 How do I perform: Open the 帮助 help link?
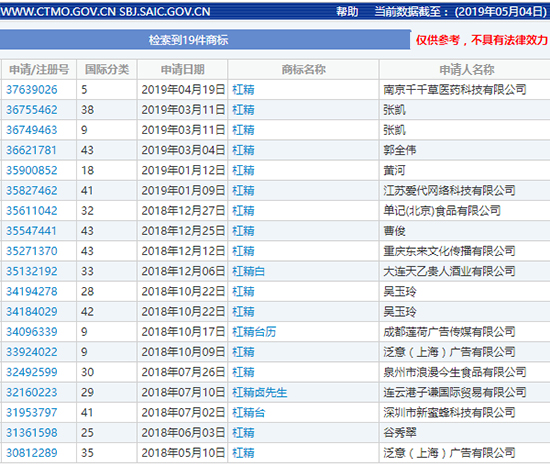[347, 12]
